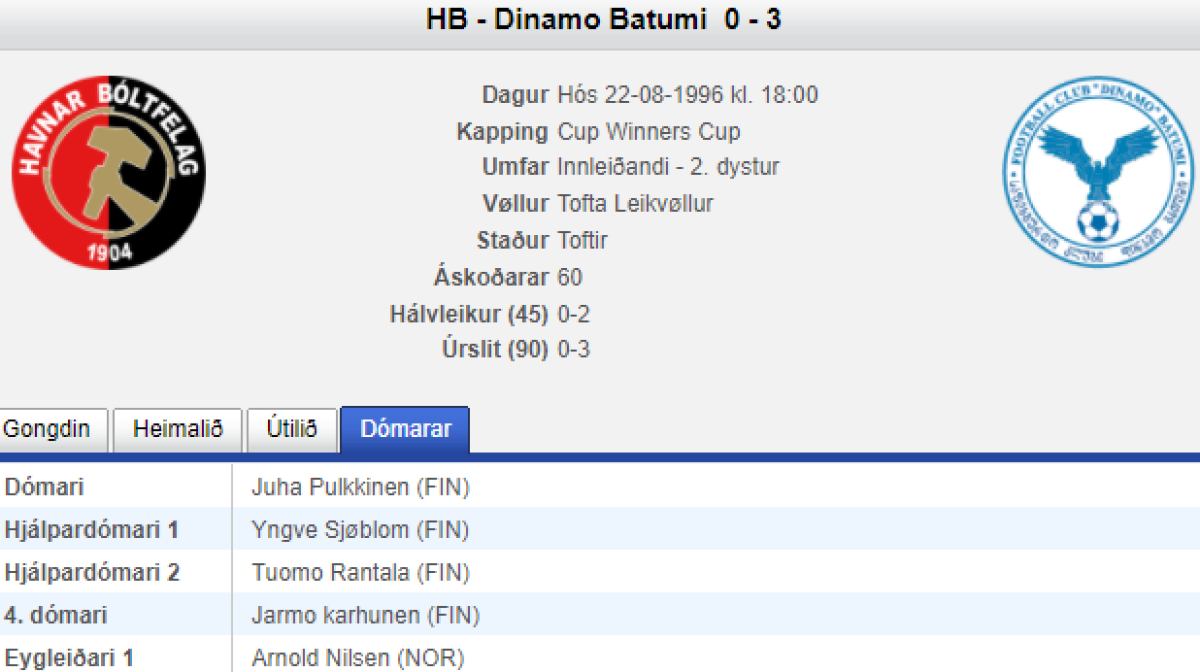Click the Dinamo Batumi eagle logo

[x=1098, y=173]
